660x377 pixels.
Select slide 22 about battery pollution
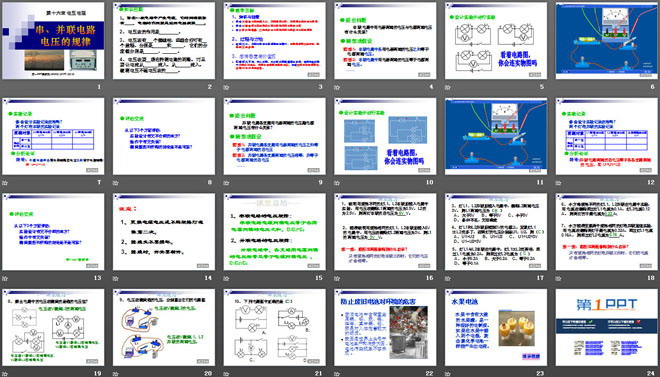(385, 327)
